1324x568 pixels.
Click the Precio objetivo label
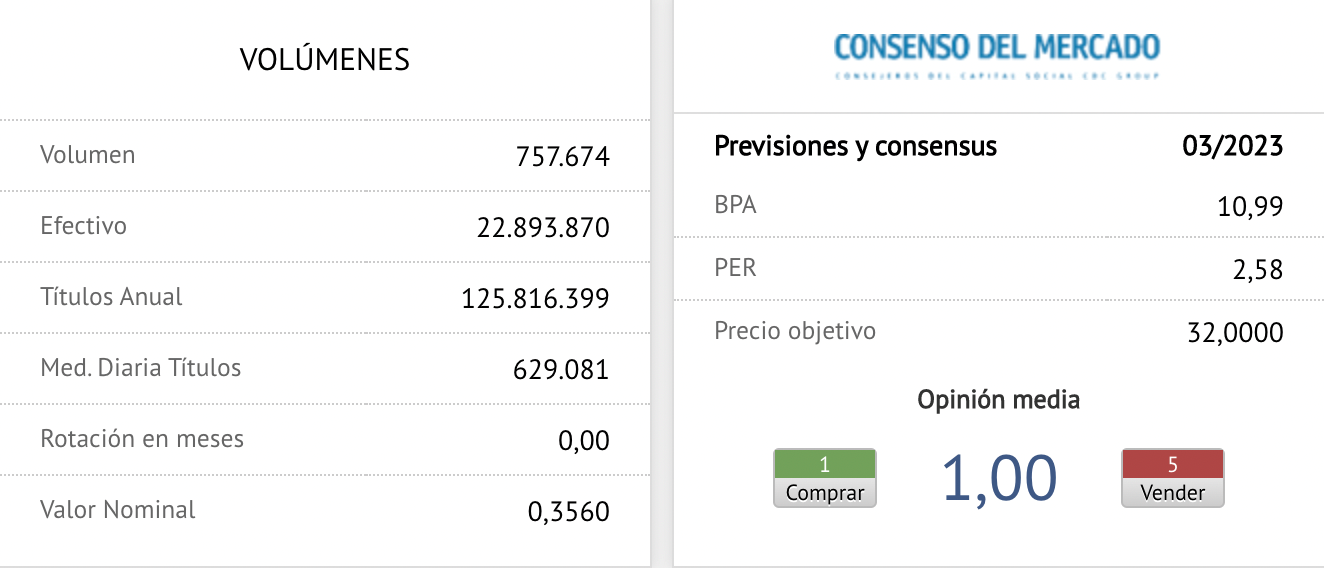pyautogui.click(x=795, y=331)
